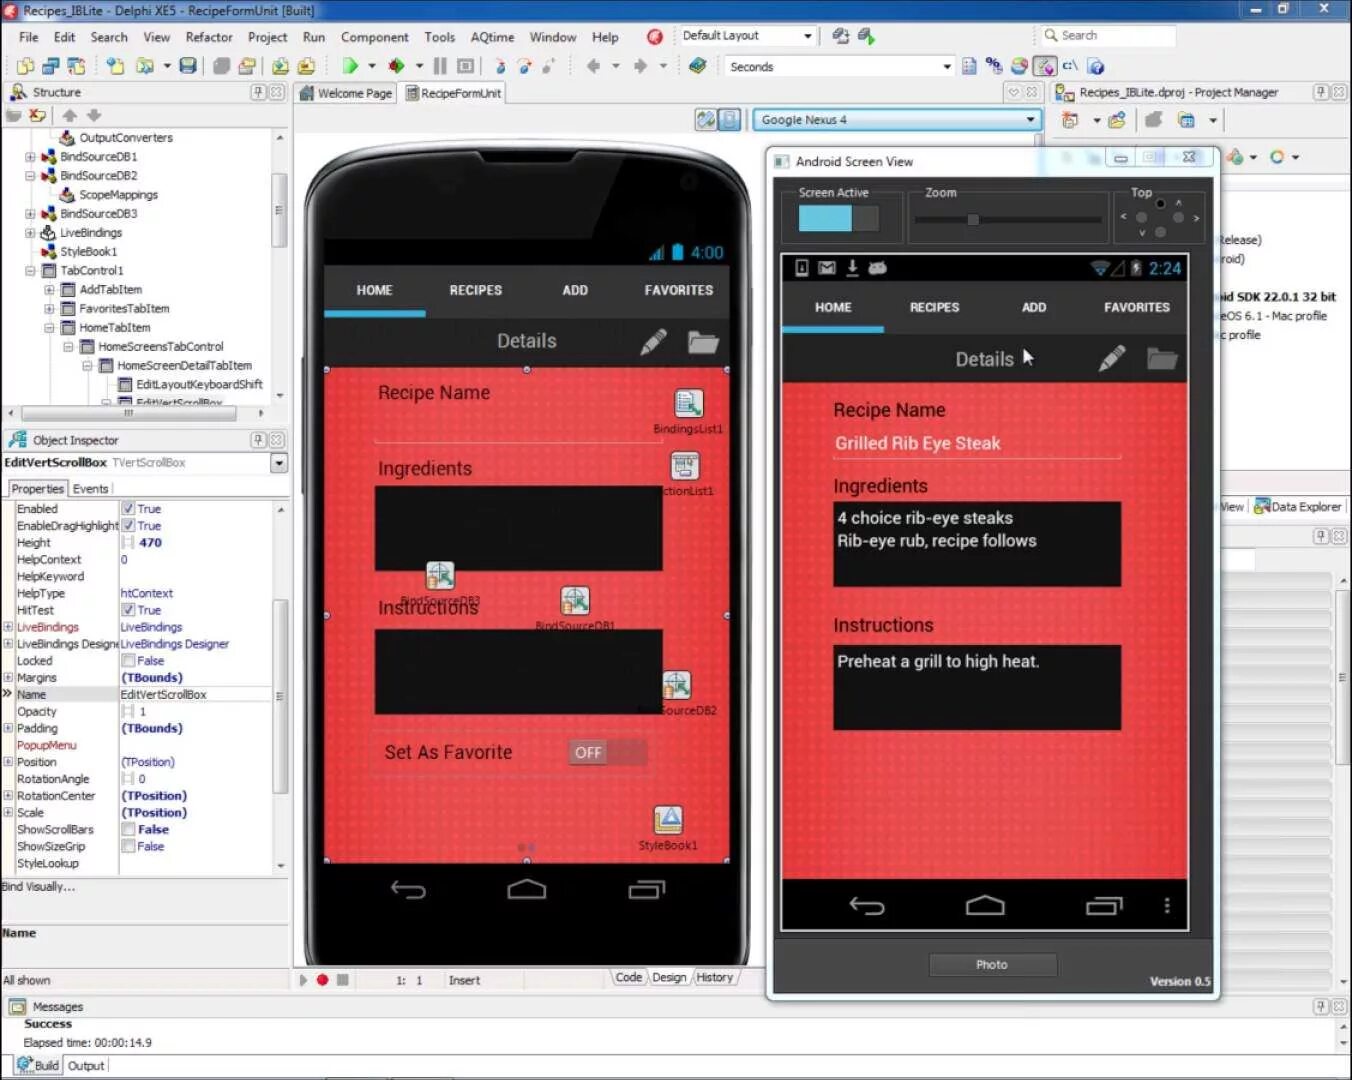Toggle the HitTest property checkbox
The image size is (1352, 1080).
click(128, 610)
